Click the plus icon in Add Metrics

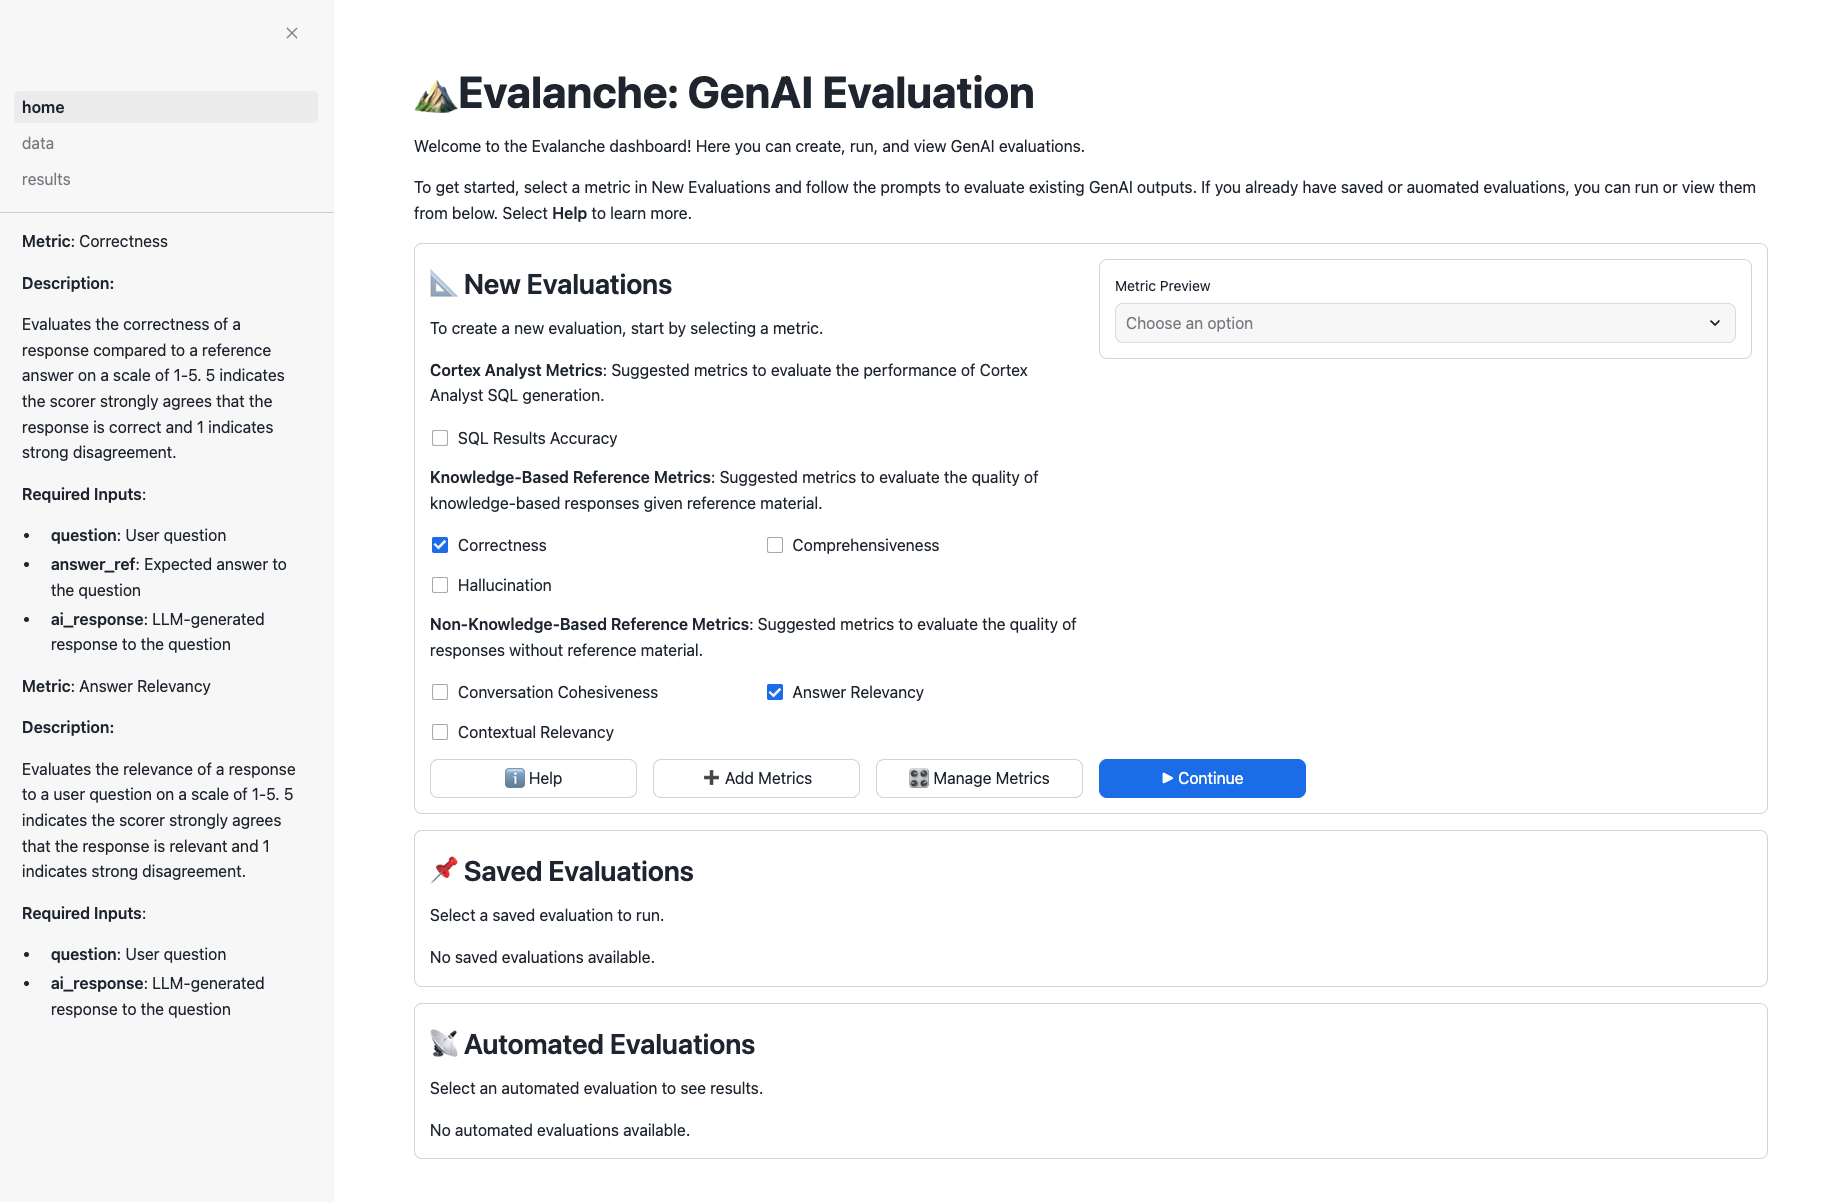point(711,778)
